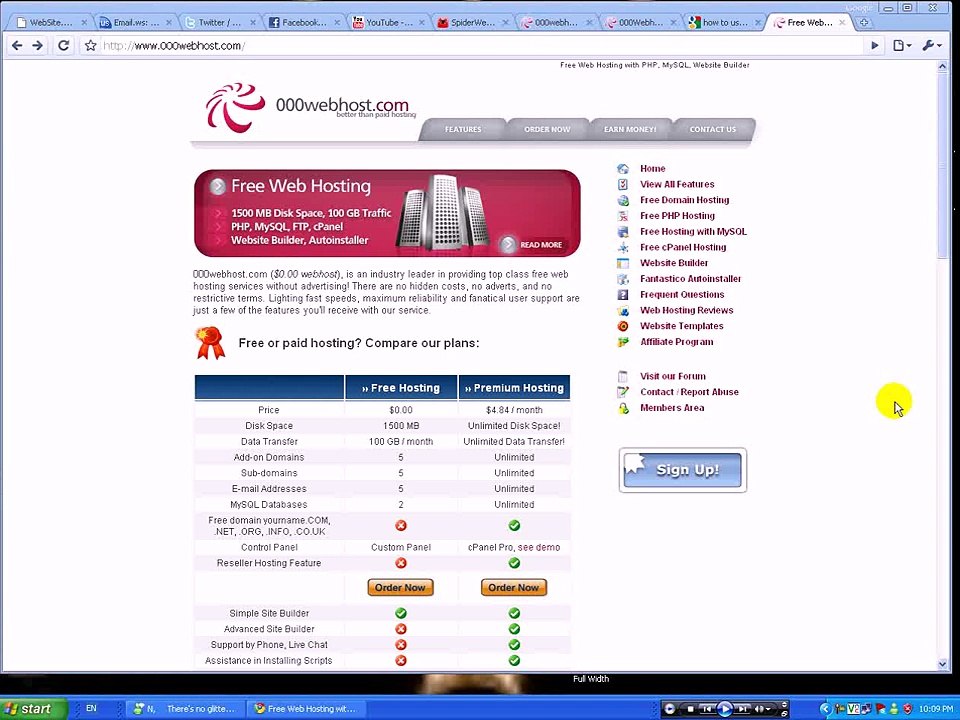Click the Sign Up! button
This screenshot has width=960, height=720.
coord(683,470)
